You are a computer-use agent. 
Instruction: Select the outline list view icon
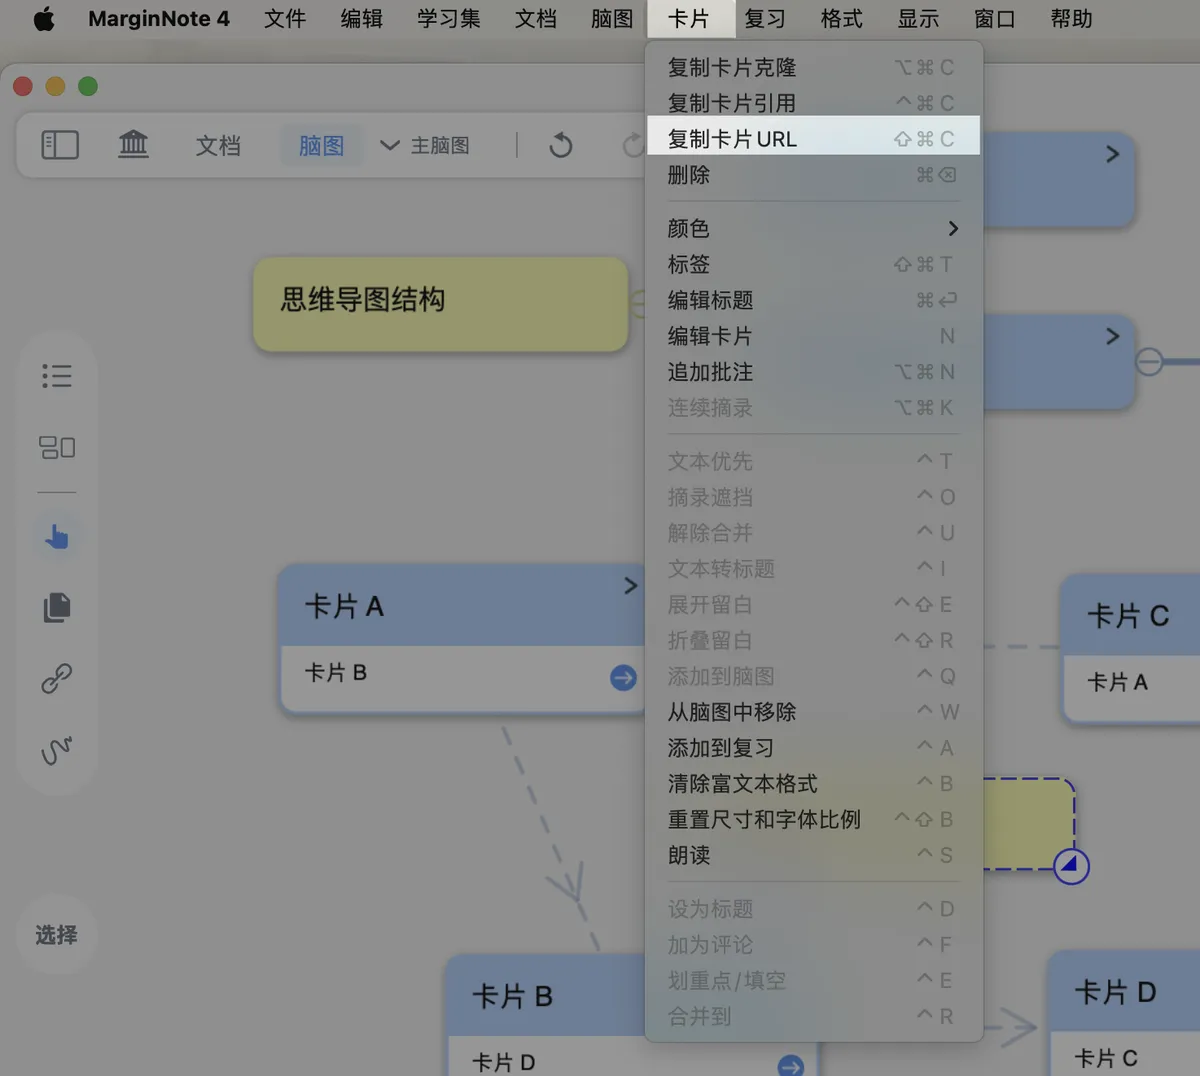tap(57, 376)
